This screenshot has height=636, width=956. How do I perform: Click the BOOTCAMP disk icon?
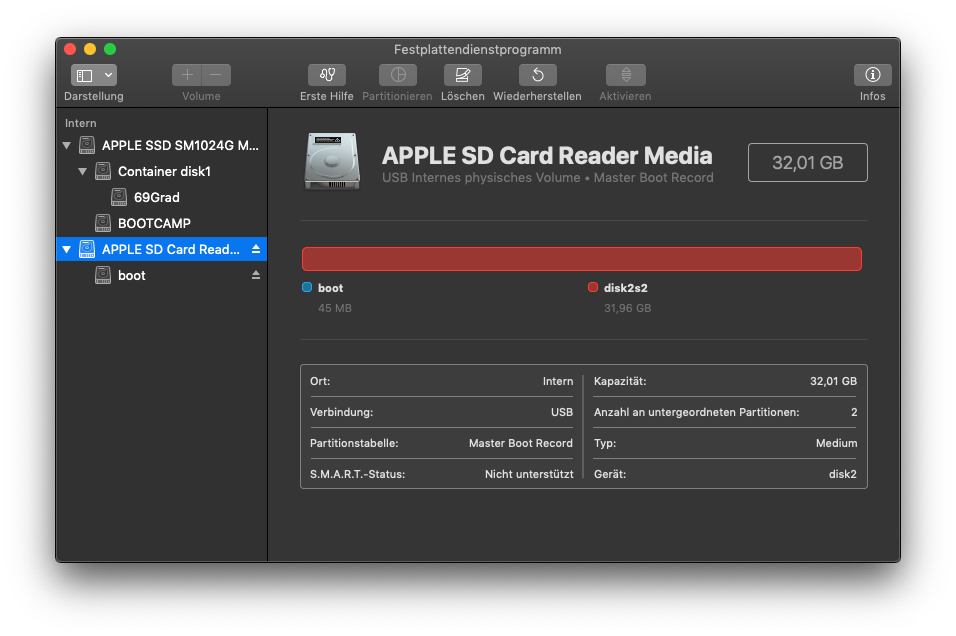coord(103,223)
